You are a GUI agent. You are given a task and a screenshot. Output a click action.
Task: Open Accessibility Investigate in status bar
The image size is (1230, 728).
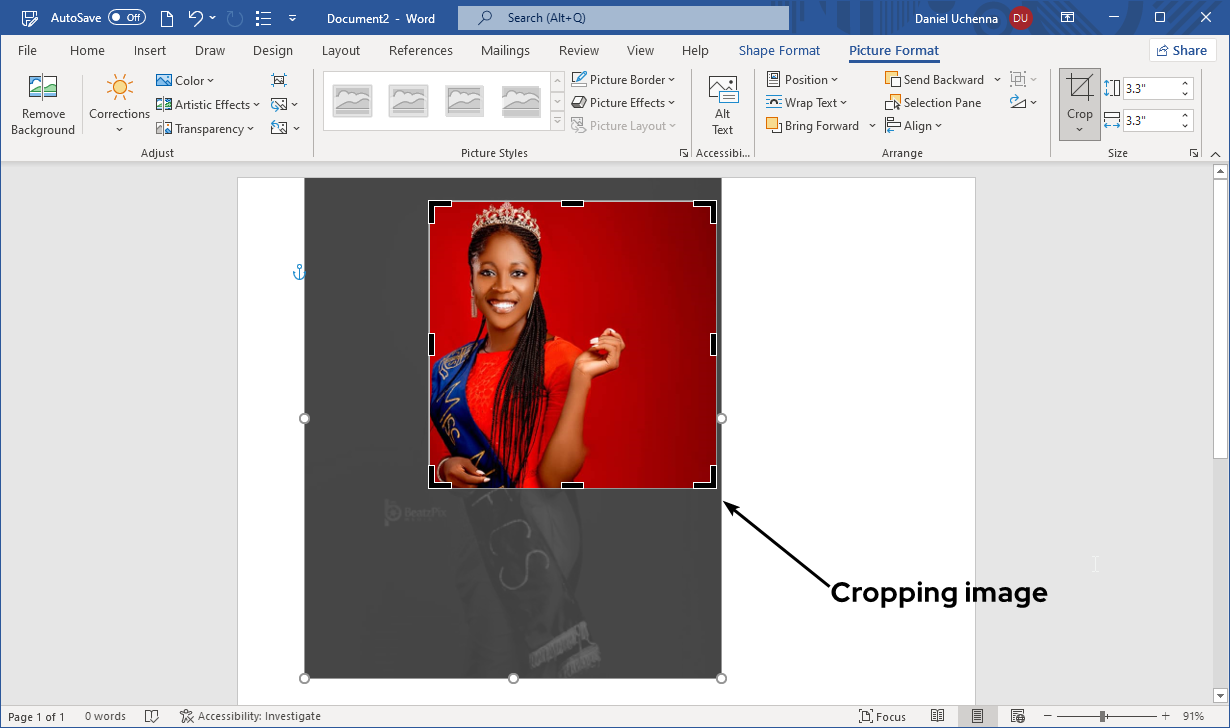(x=250, y=716)
